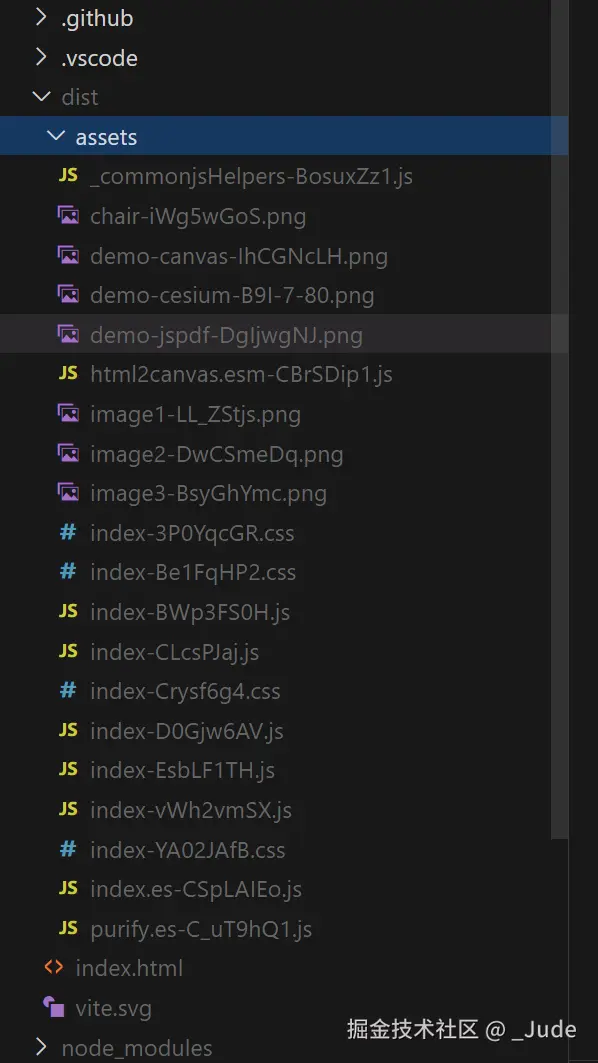This screenshot has width=598, height=1063.
Task: Click CSS hash icon of index-3P0YqcGR.css
Action: [68, 532]
